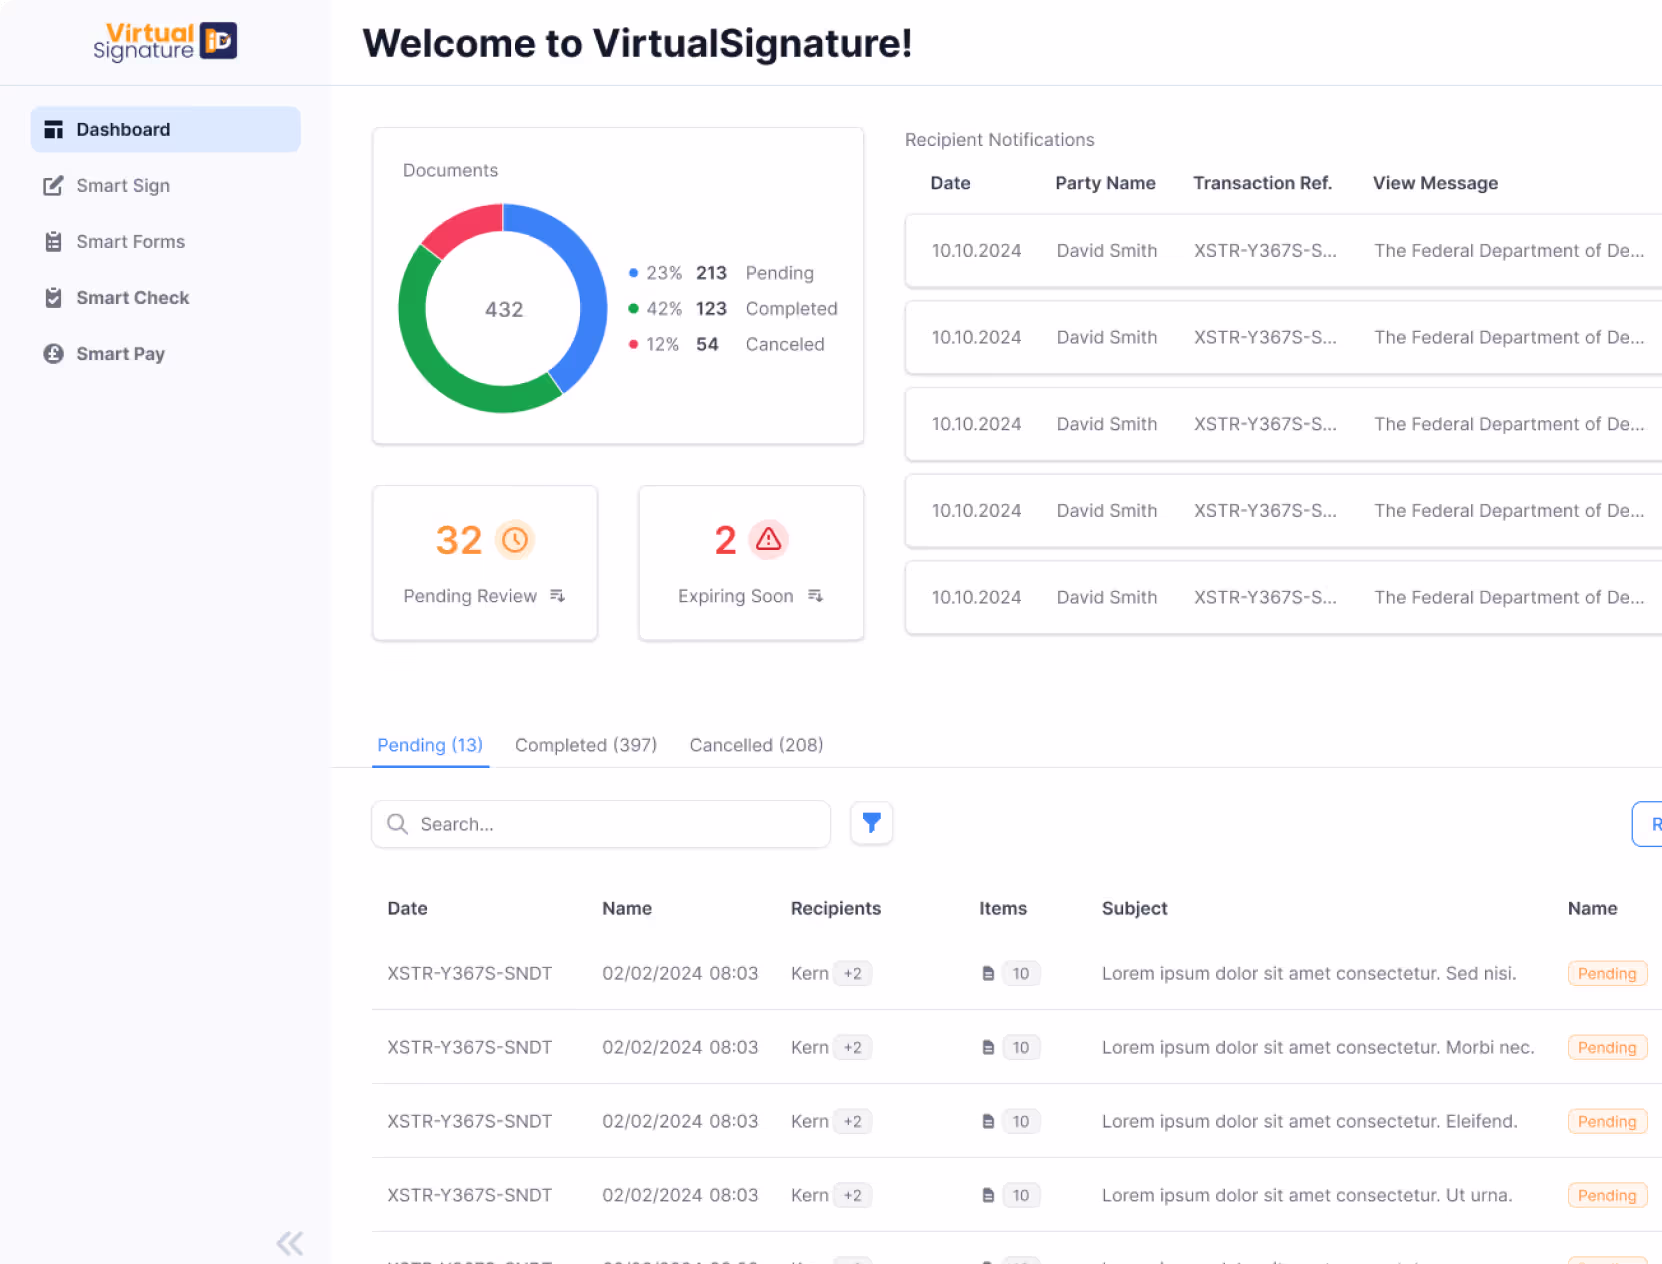Click items count 10 in Sed nisi row
Viewport: 1662px width, 1264px height.
(1021, 973)
